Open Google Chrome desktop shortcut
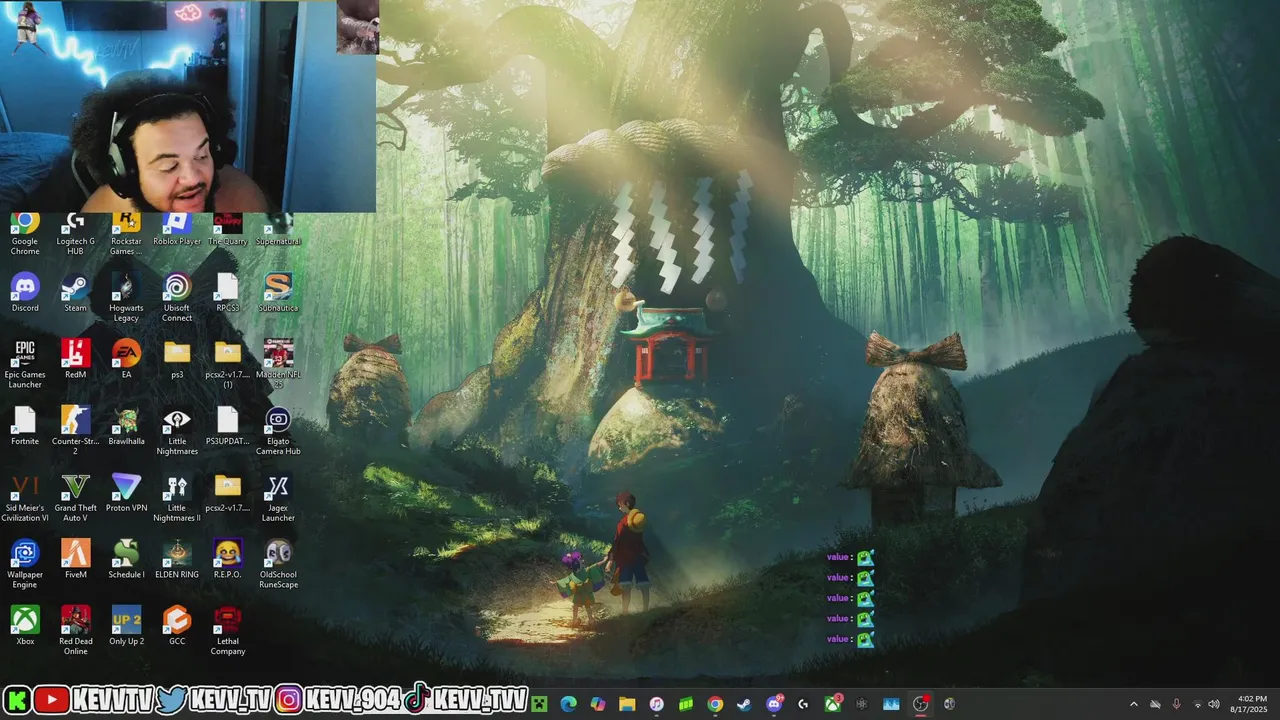Screen dimensions: 1280x720 click(x=25, y=233)
